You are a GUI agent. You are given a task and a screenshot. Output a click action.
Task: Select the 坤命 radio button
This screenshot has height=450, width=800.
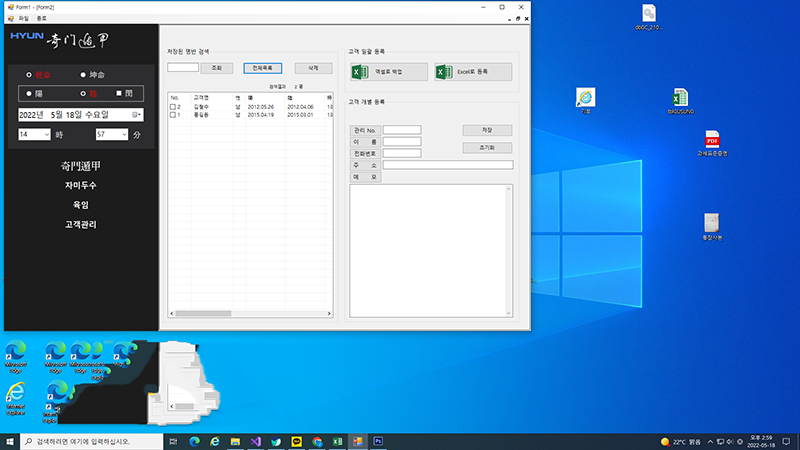83,75
